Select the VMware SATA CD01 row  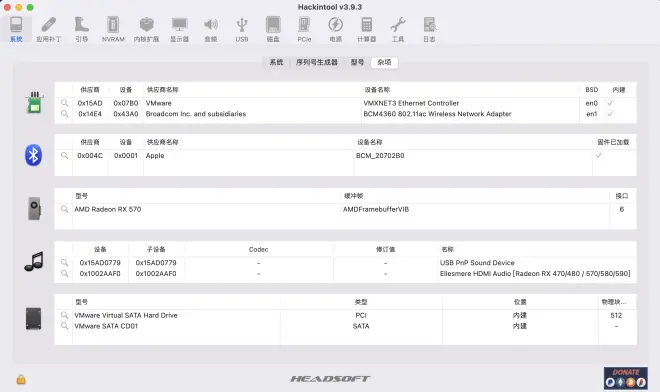345,326
